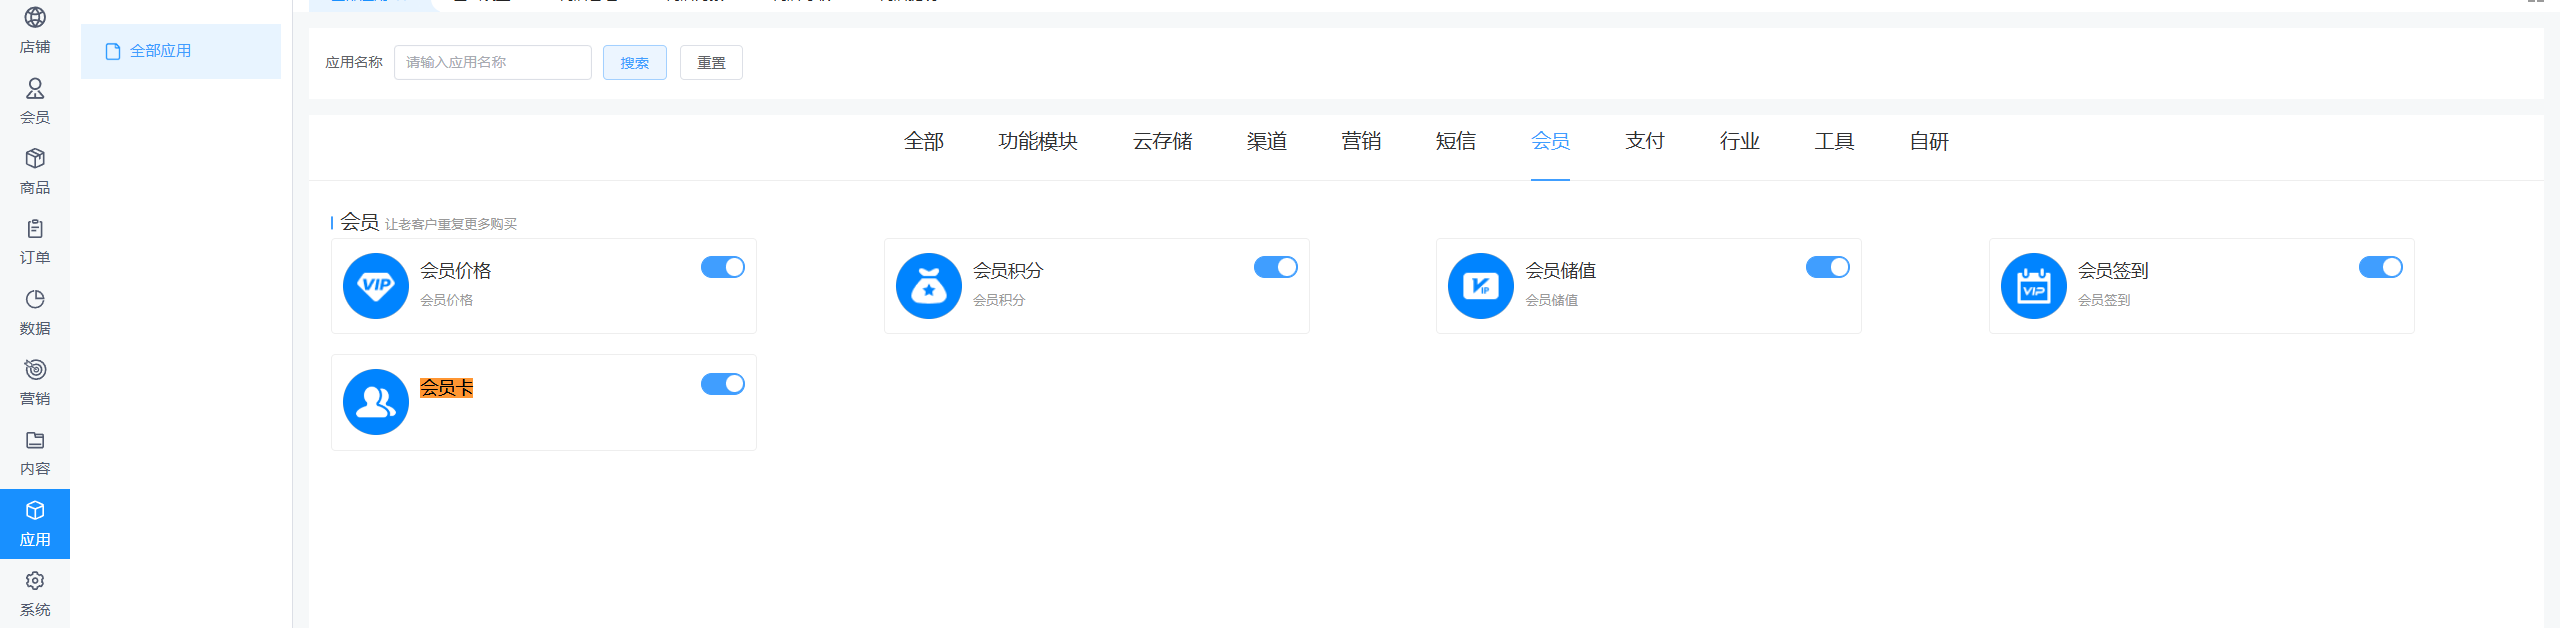Click the 会员积分 money bag icon

[x=929, y=286]
